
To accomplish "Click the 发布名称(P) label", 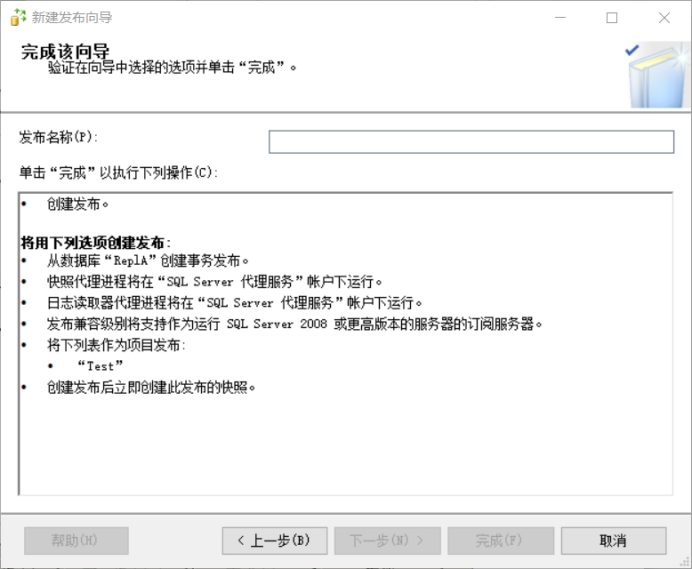I will 59,136.
